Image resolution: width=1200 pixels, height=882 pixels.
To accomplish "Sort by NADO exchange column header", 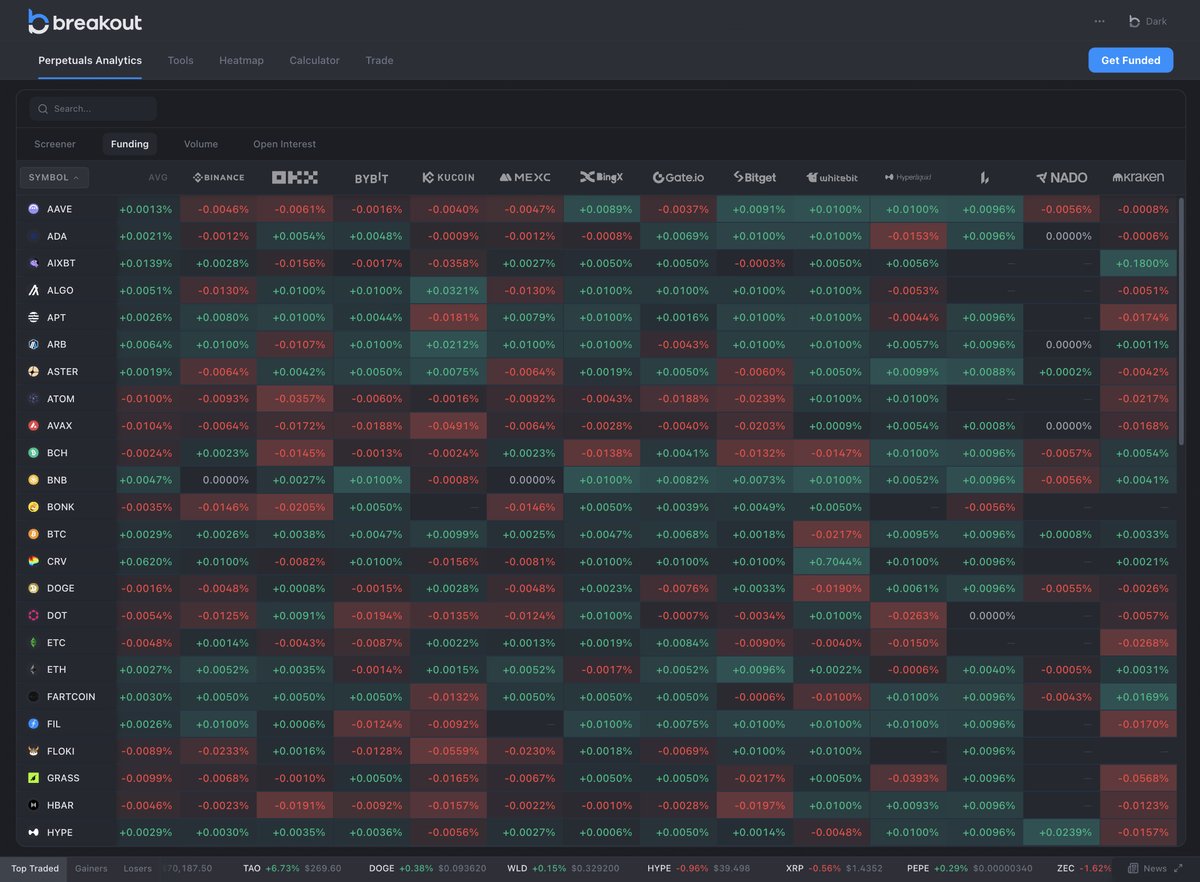I will pos(1061,177).
